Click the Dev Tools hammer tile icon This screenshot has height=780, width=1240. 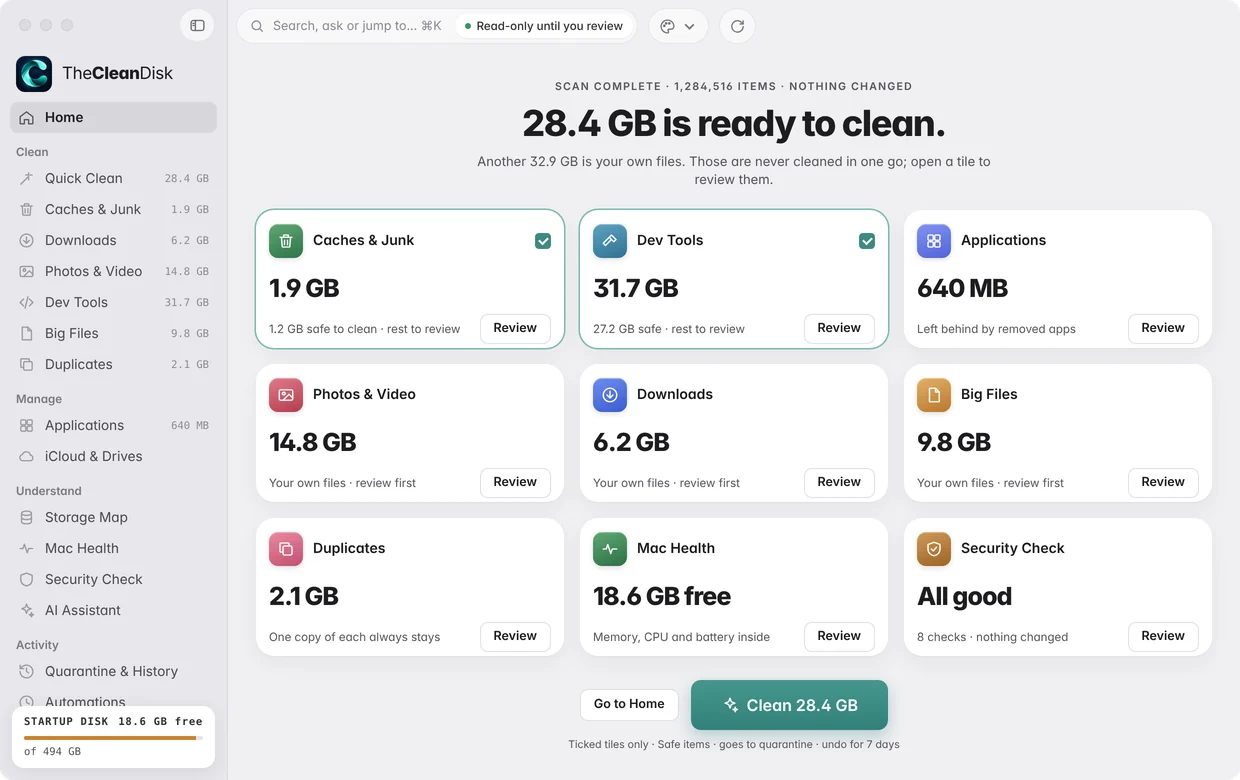[x=610, y=241]
